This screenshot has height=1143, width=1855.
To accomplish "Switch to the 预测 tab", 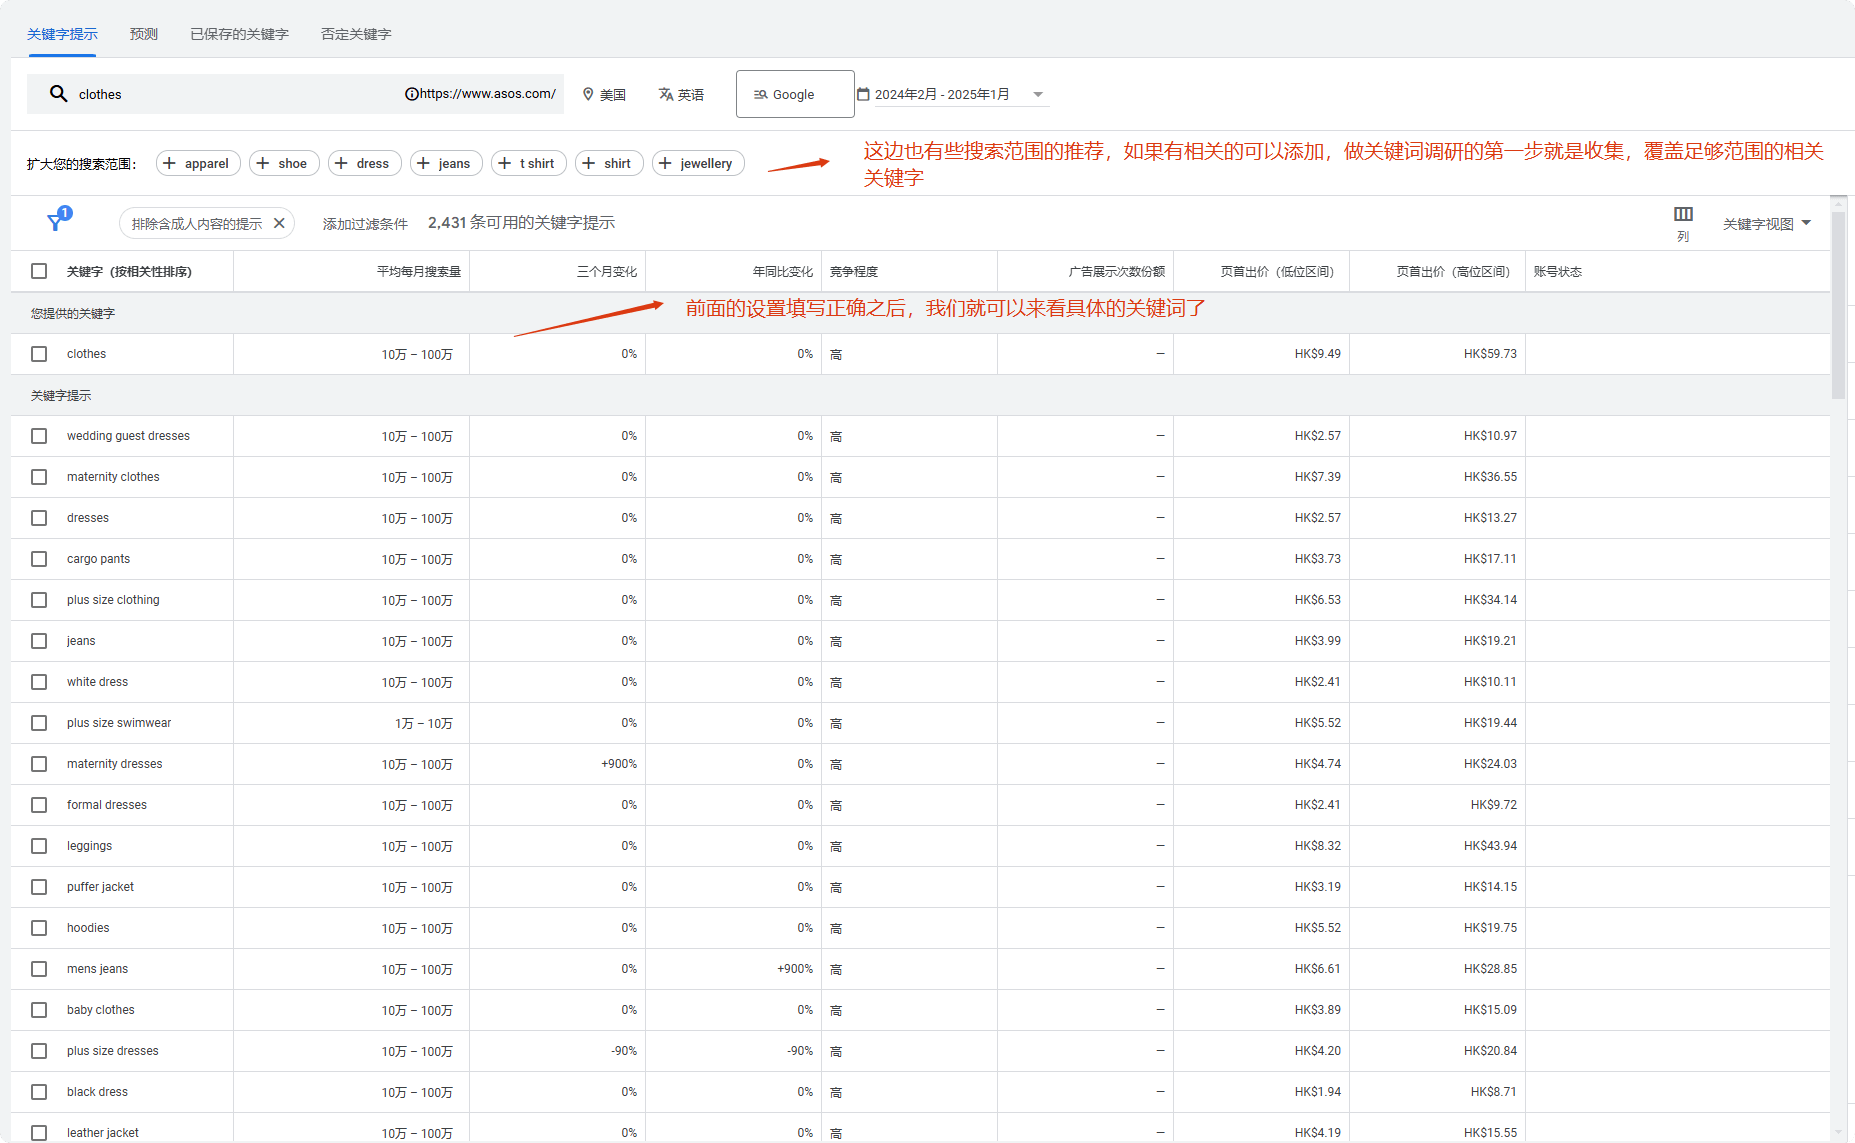I will click(144, 34).
